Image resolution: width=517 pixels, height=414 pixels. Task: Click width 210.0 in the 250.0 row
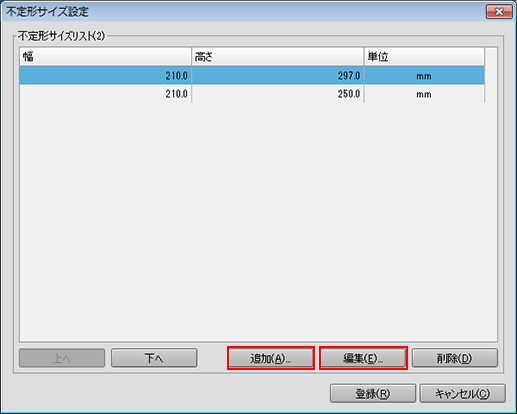(177, 94)
